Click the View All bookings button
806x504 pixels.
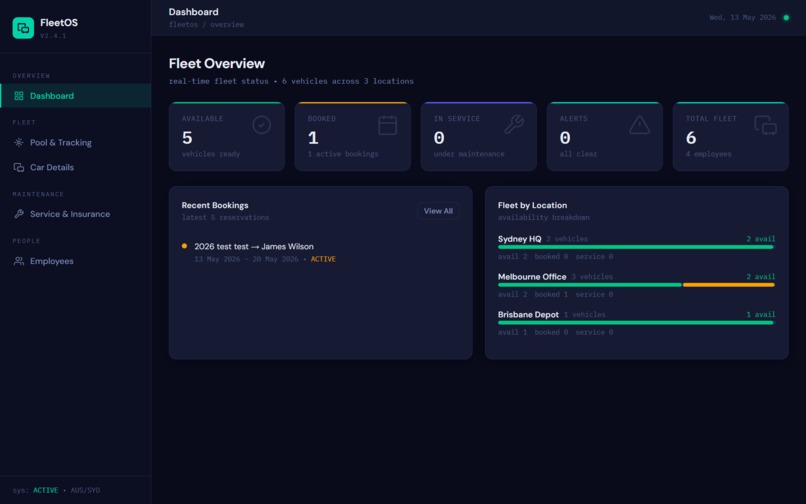(x=438, y=211)
